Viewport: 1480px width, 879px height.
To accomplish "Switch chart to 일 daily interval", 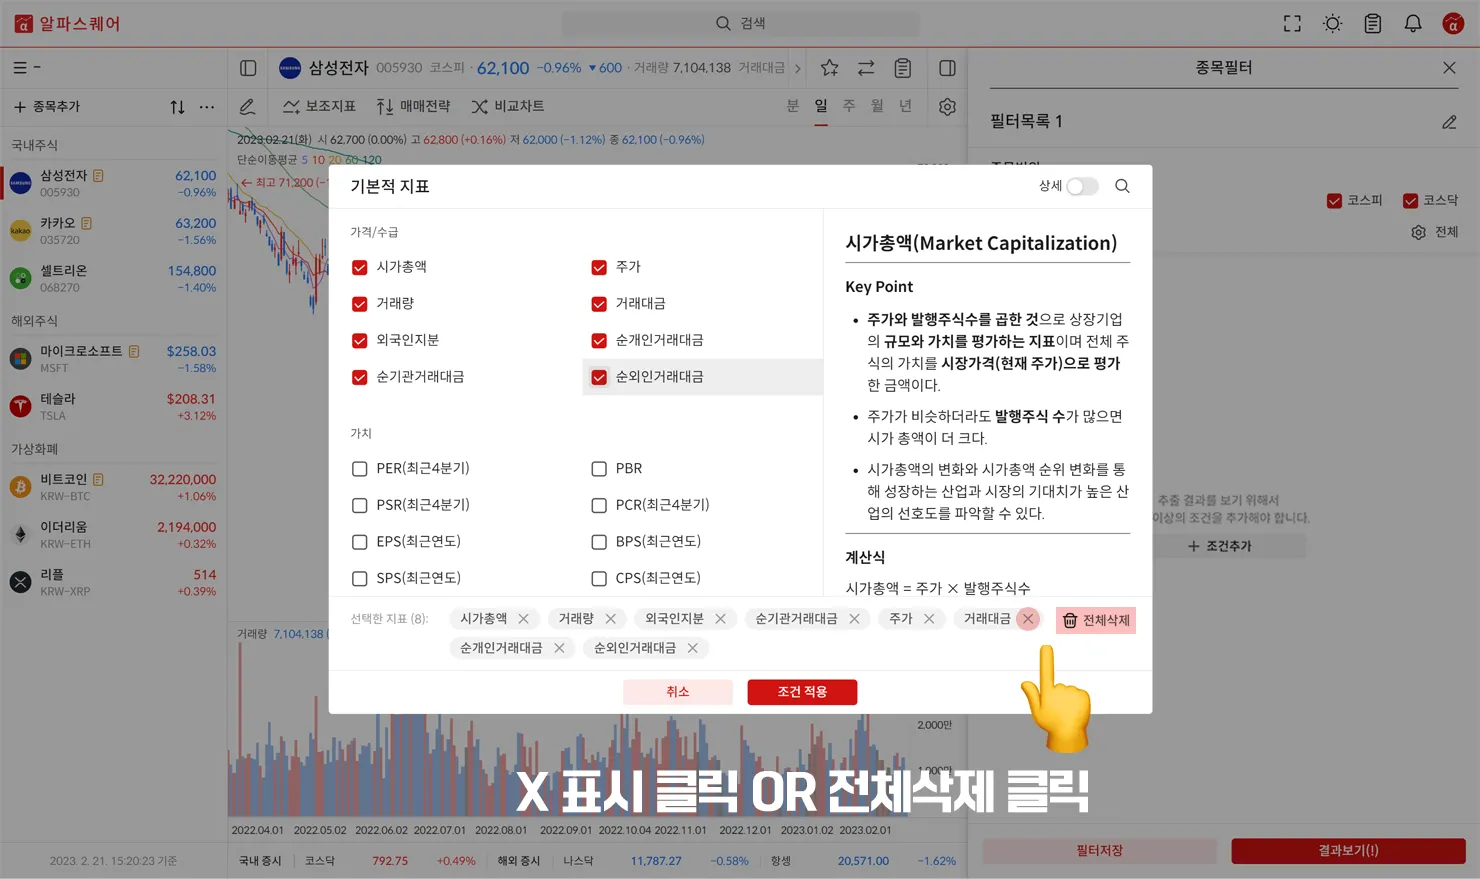I will click(x=821, y=106).
